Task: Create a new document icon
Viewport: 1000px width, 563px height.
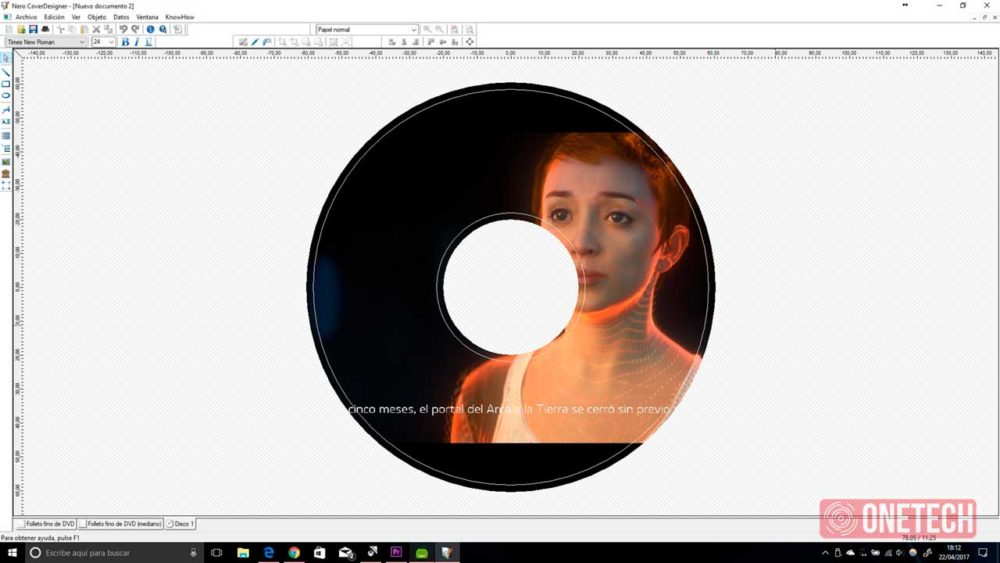Action: click(x=9, y=29)
